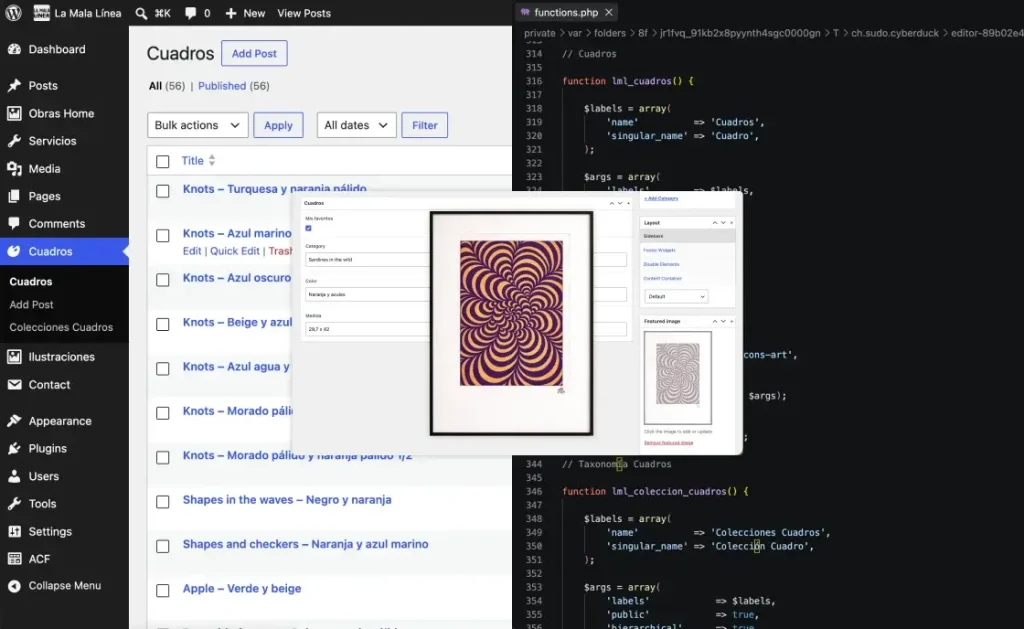1024x629 pixels.
Task: Tick the select-all checkbox beside Title
Action: point(163,161)
